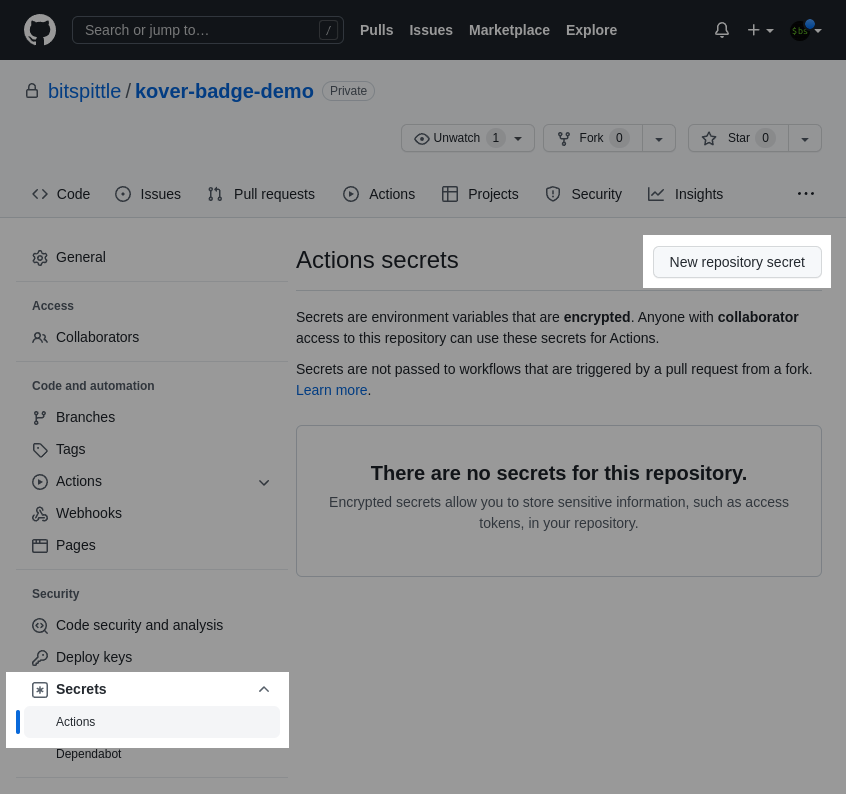Click the lock icon beside repository name

pos(32,91)
